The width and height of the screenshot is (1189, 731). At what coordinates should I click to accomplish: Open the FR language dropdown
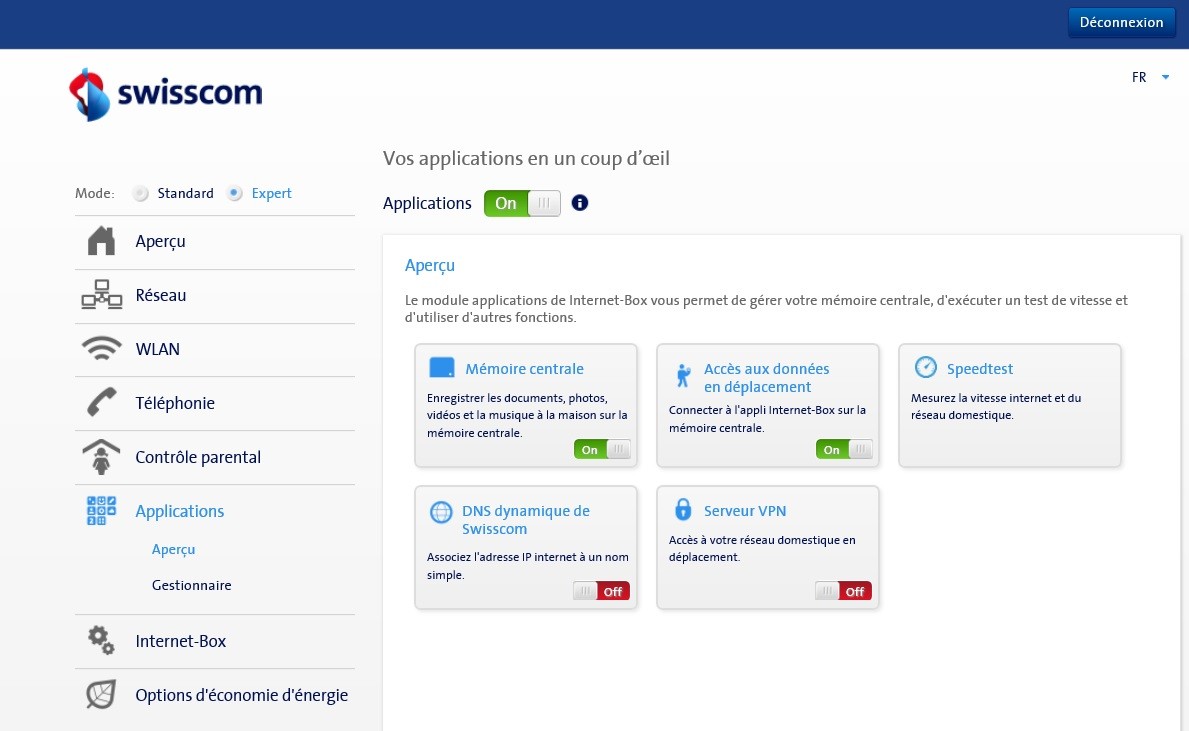(1150, 77)
